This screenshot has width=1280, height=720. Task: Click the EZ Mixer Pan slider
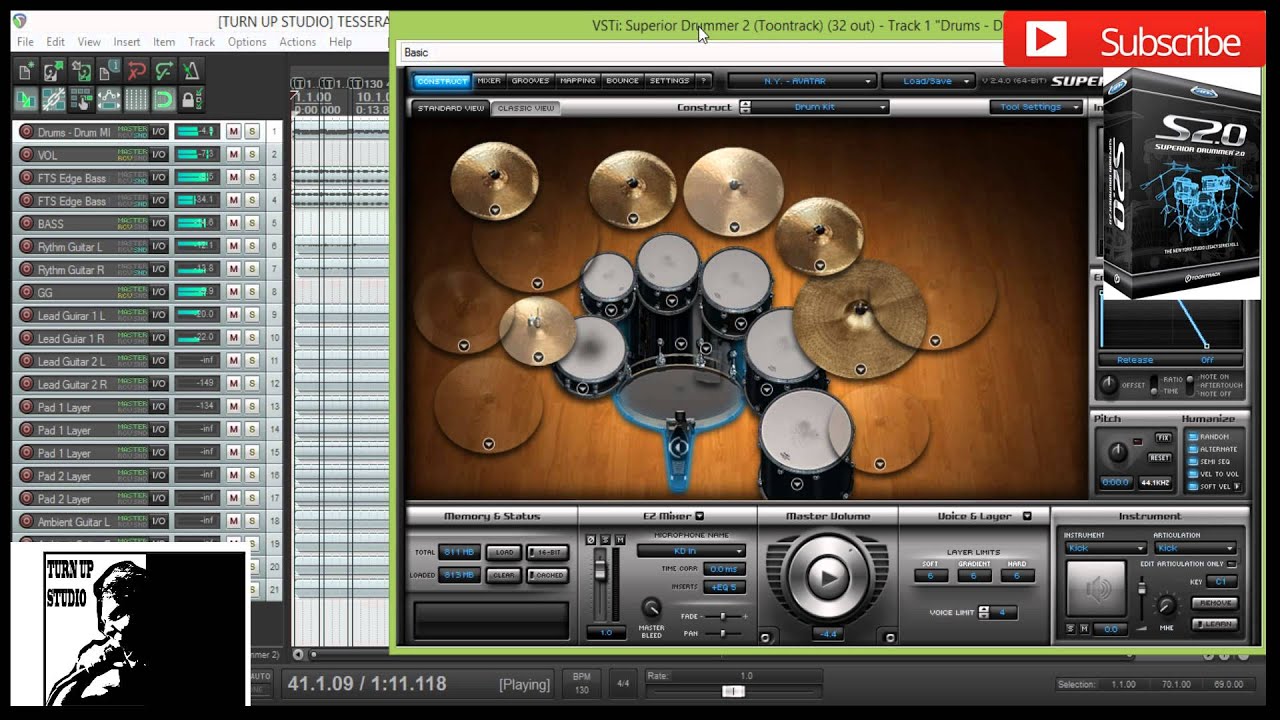tap(723, 633)
